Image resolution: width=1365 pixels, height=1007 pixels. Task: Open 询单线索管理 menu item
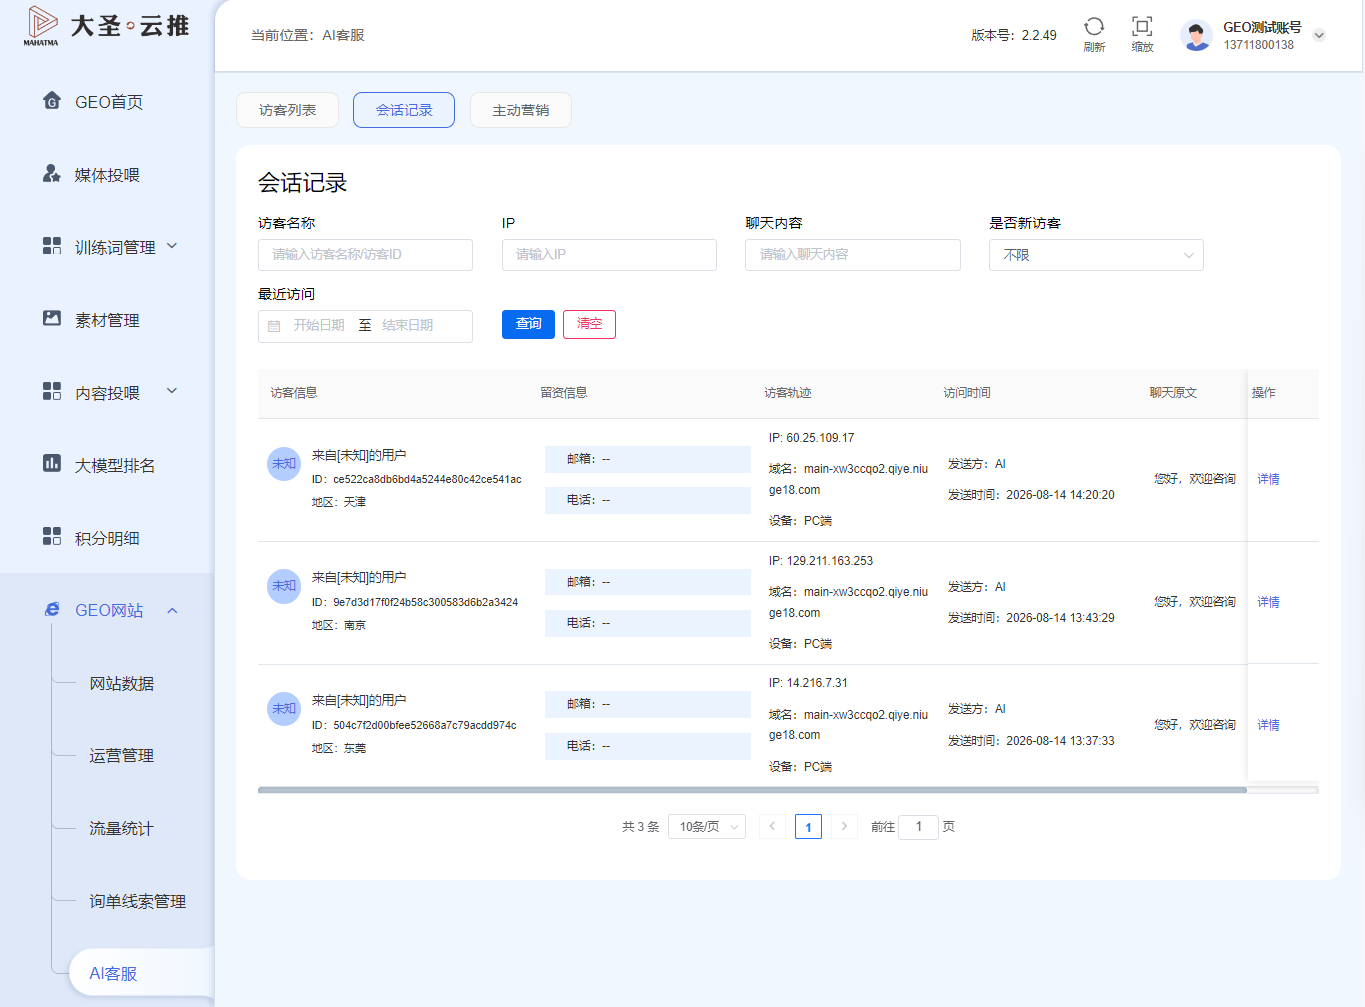pyautogui.click(x=137, y=901)
